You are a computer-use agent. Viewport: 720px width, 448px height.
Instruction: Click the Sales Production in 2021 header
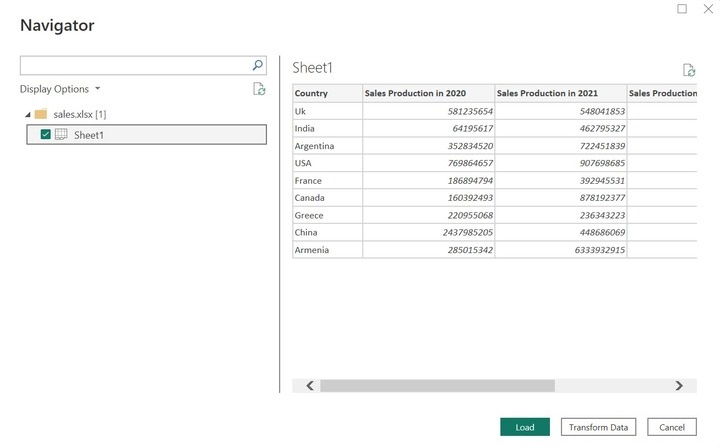pyautogui.click(x=561, y=93)
